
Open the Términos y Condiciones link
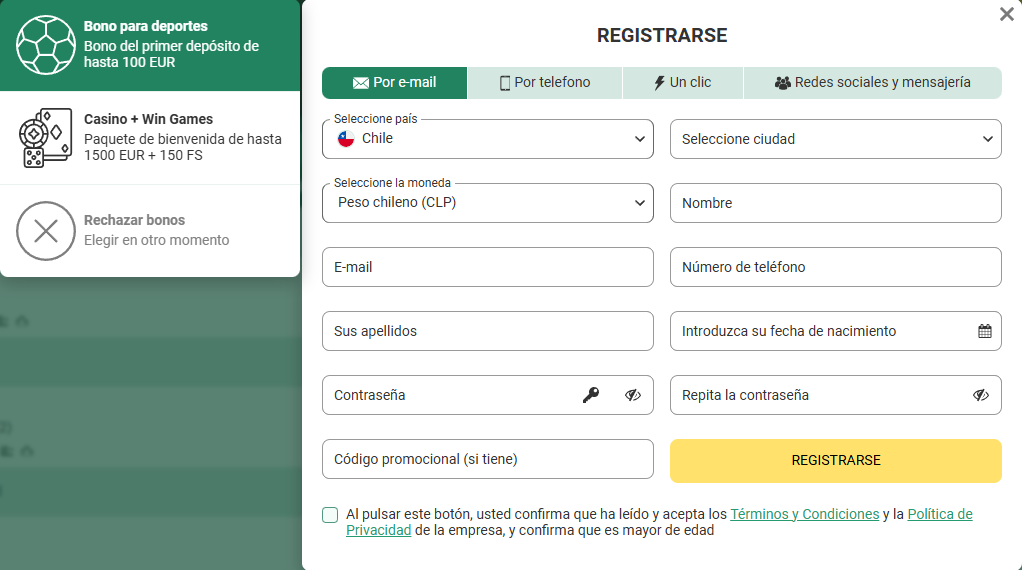tap(804, 514)
